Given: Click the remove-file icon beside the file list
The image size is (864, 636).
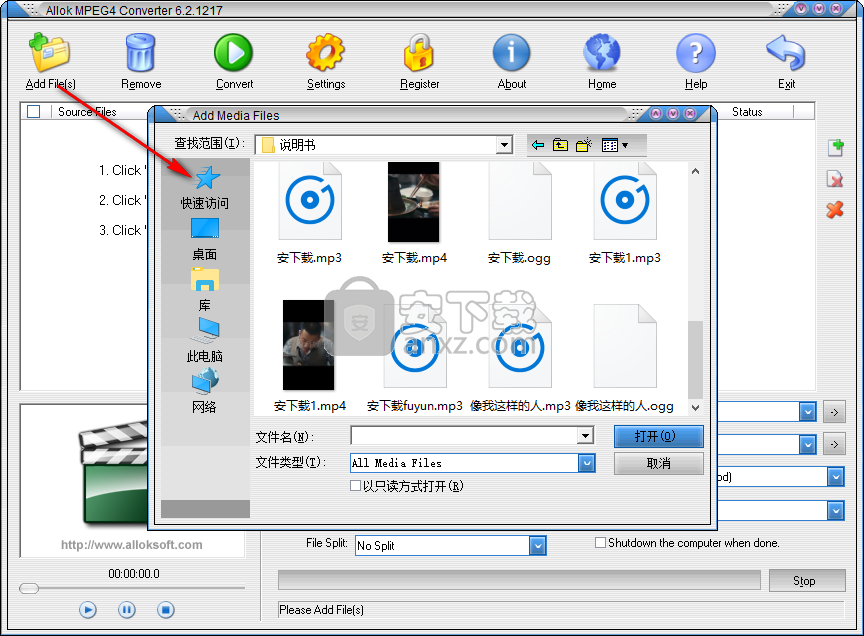Looking at the screenshot, I should 835,179.
